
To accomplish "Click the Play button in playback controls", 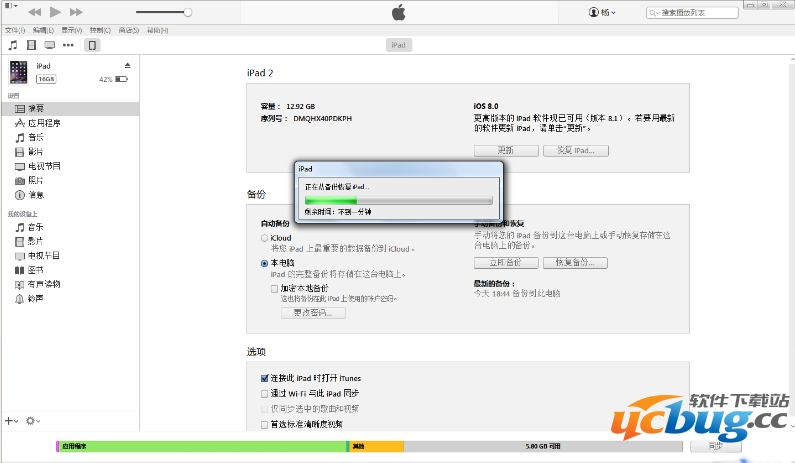I will (55, 12).
